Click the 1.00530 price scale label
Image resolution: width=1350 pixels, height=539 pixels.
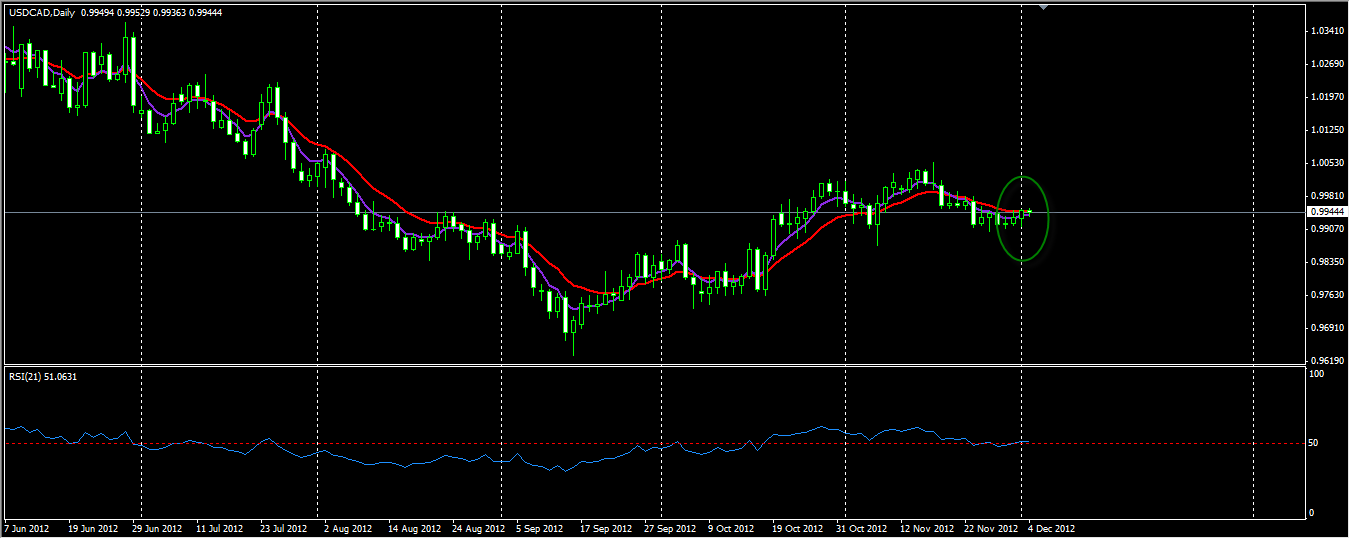1326,163
